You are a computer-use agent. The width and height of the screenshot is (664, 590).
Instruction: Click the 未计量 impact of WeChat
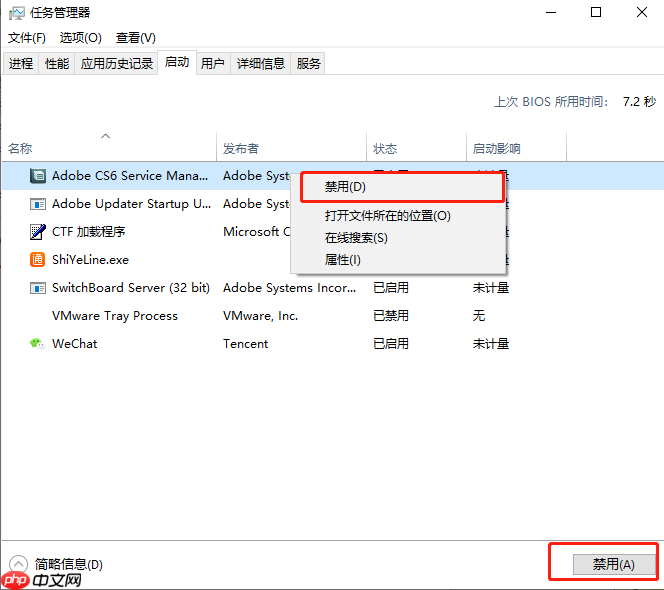pos(491,343)
